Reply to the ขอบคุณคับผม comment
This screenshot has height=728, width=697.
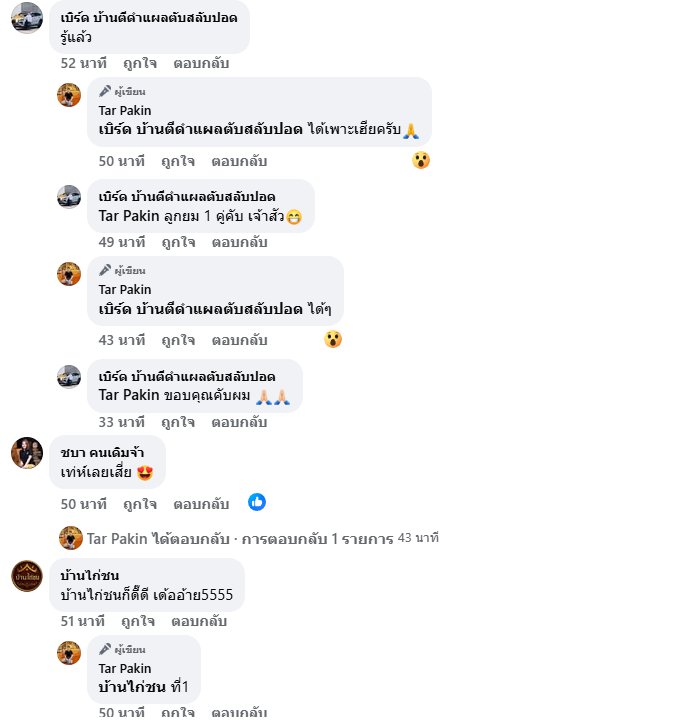pyautogui.click(x=239, y=422)
